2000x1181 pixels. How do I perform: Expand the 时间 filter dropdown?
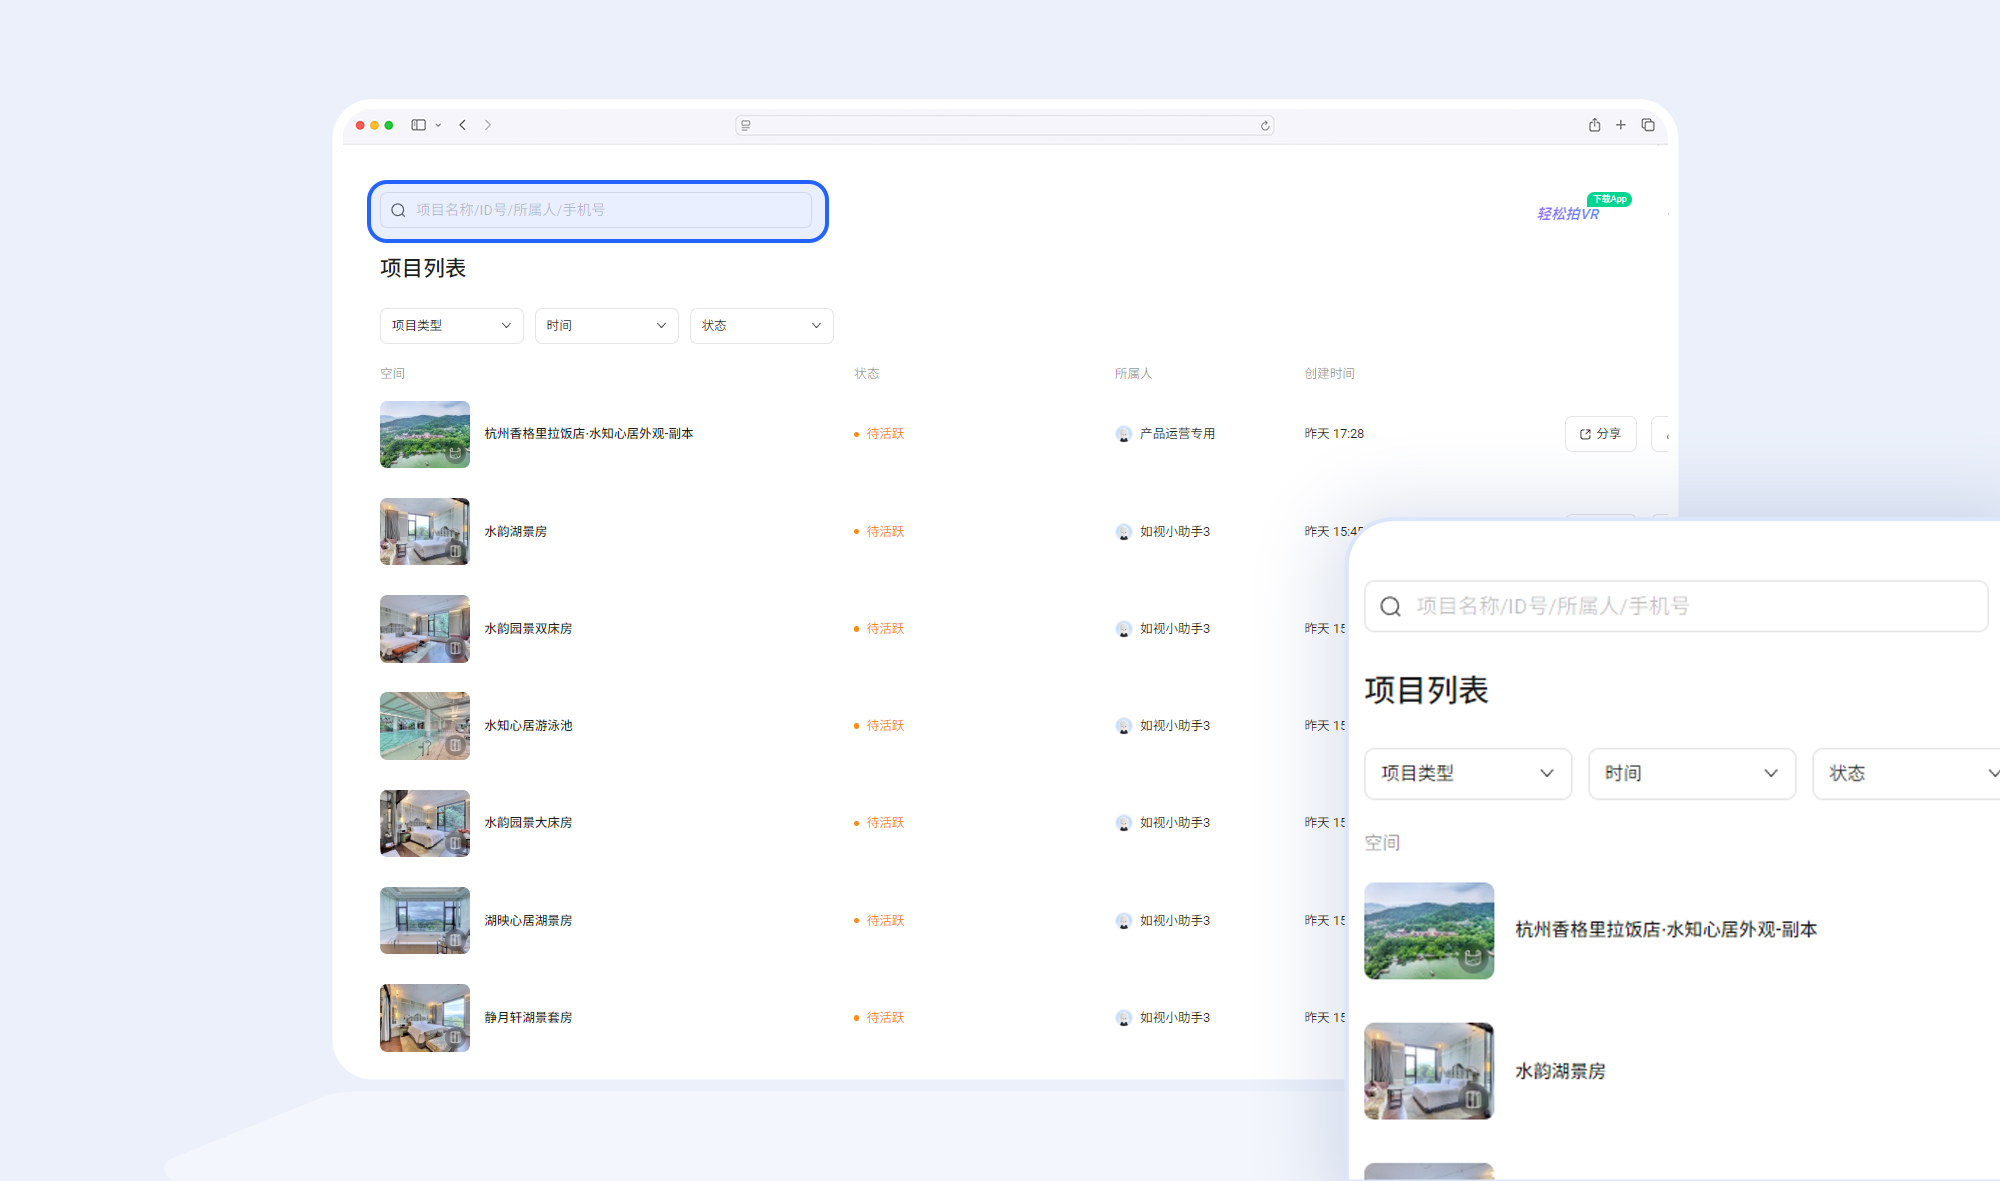(x=606, y=325)
